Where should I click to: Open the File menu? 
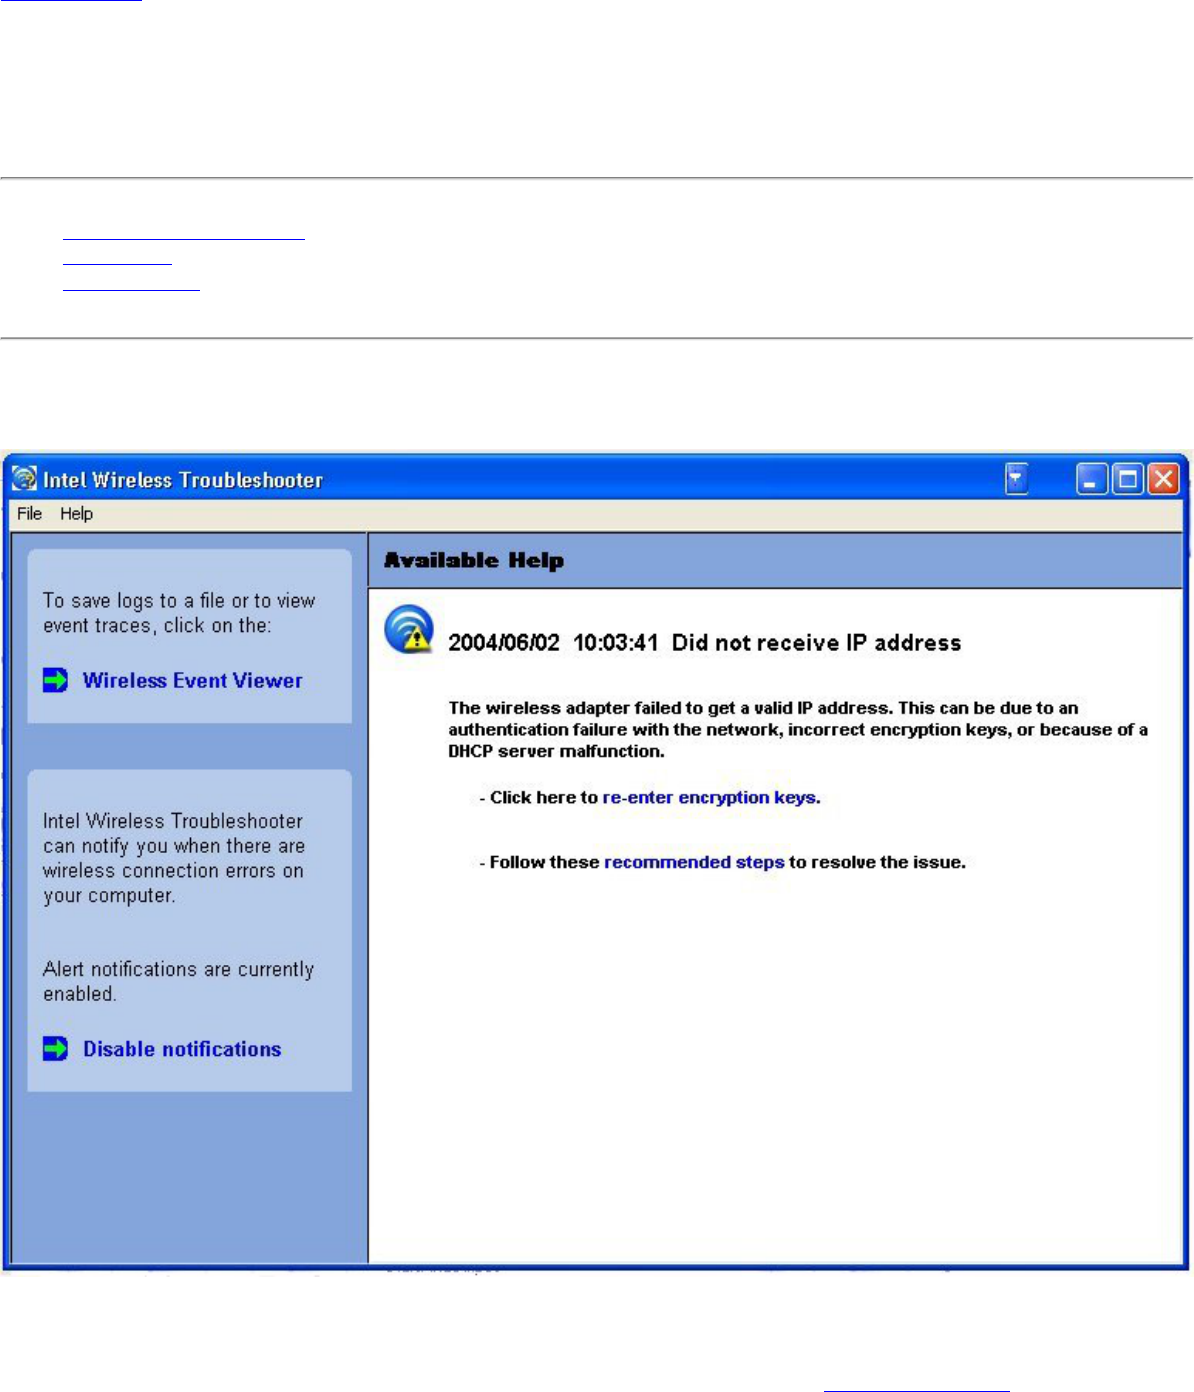tap(30, 513)
